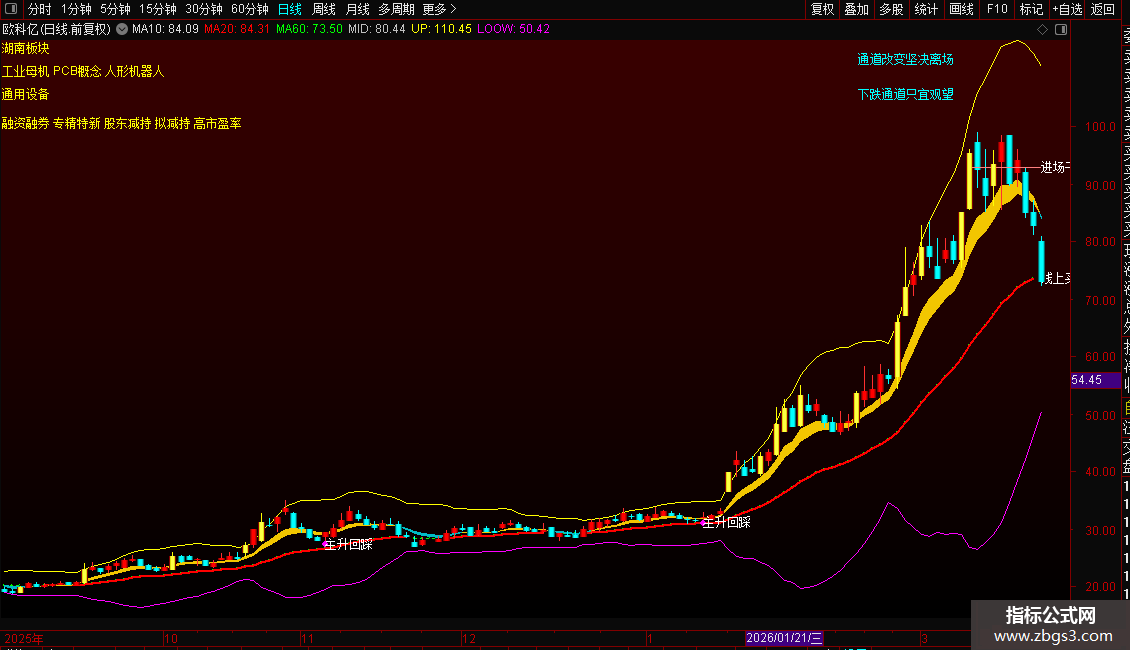This screenshot has width=1130, height=650.
Task: Select the 5分钟 period tab
Action: tap(115, 9)
